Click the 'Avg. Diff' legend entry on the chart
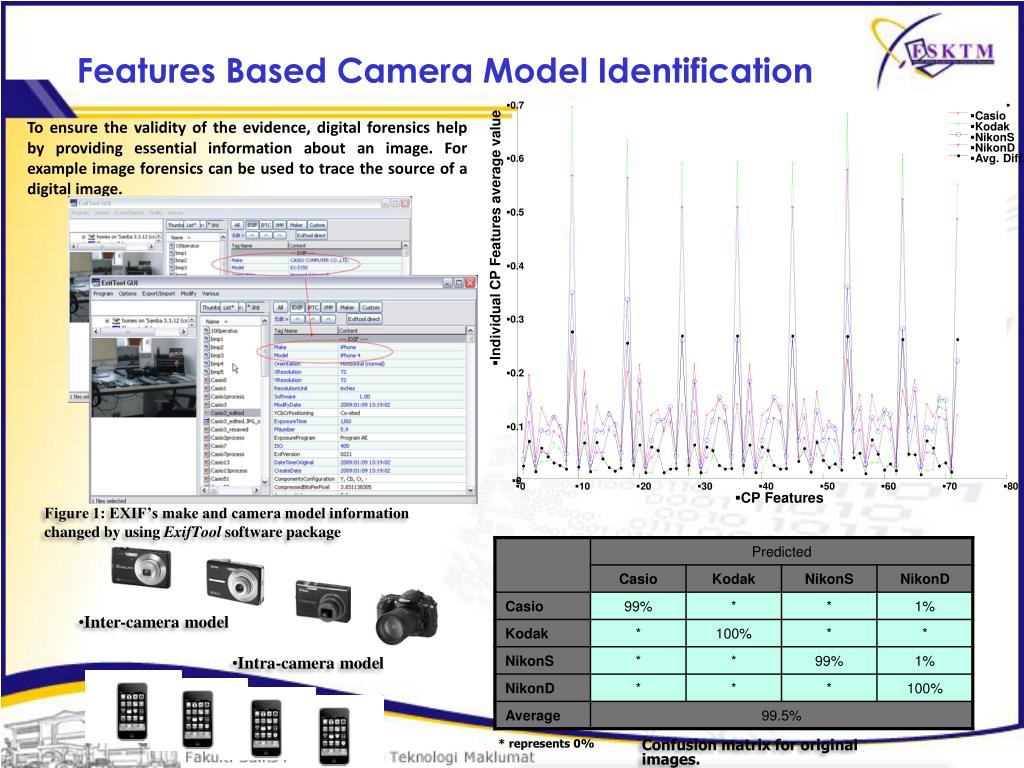 (x=984, y=158)
